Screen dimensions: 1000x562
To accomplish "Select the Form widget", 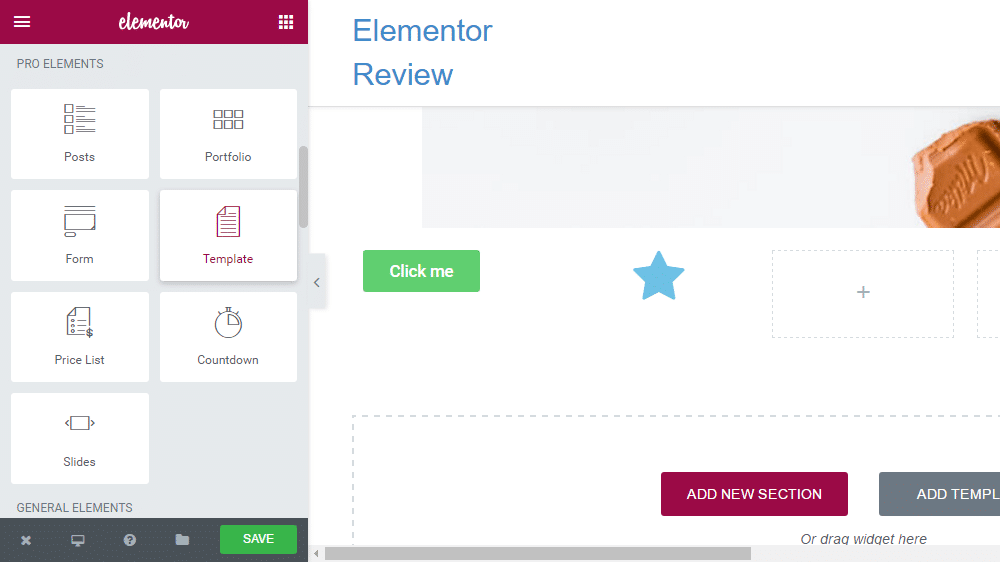I will (80, 235).
